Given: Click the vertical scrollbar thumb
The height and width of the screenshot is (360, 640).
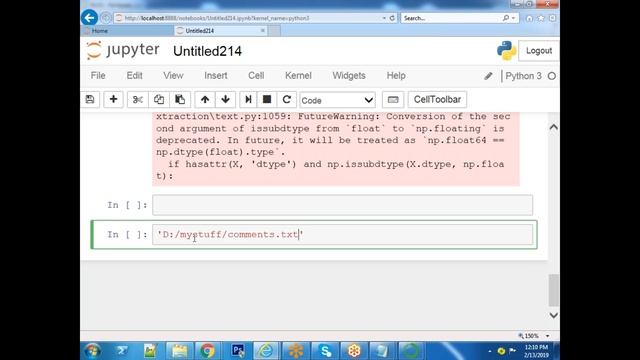Looking at the screenshot, I should tap(553, 290).
